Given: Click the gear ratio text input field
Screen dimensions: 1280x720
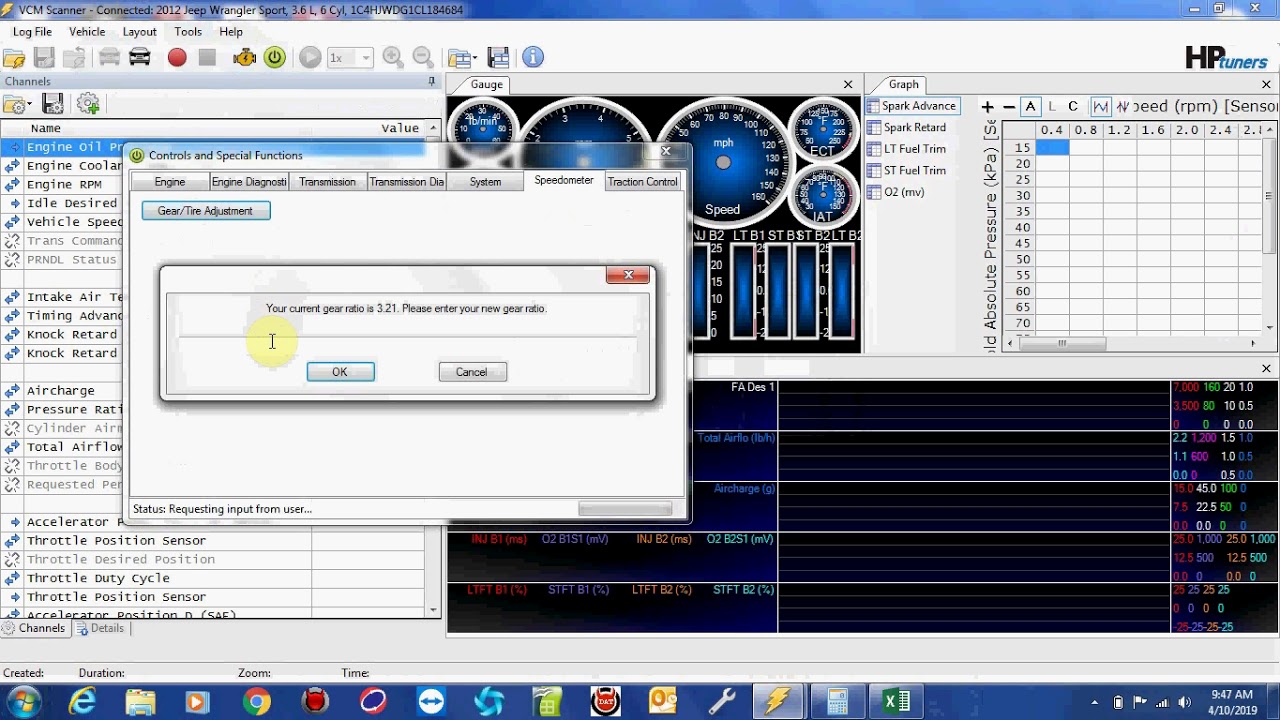Looking at the screenshot, I should [x=407, y=344].
